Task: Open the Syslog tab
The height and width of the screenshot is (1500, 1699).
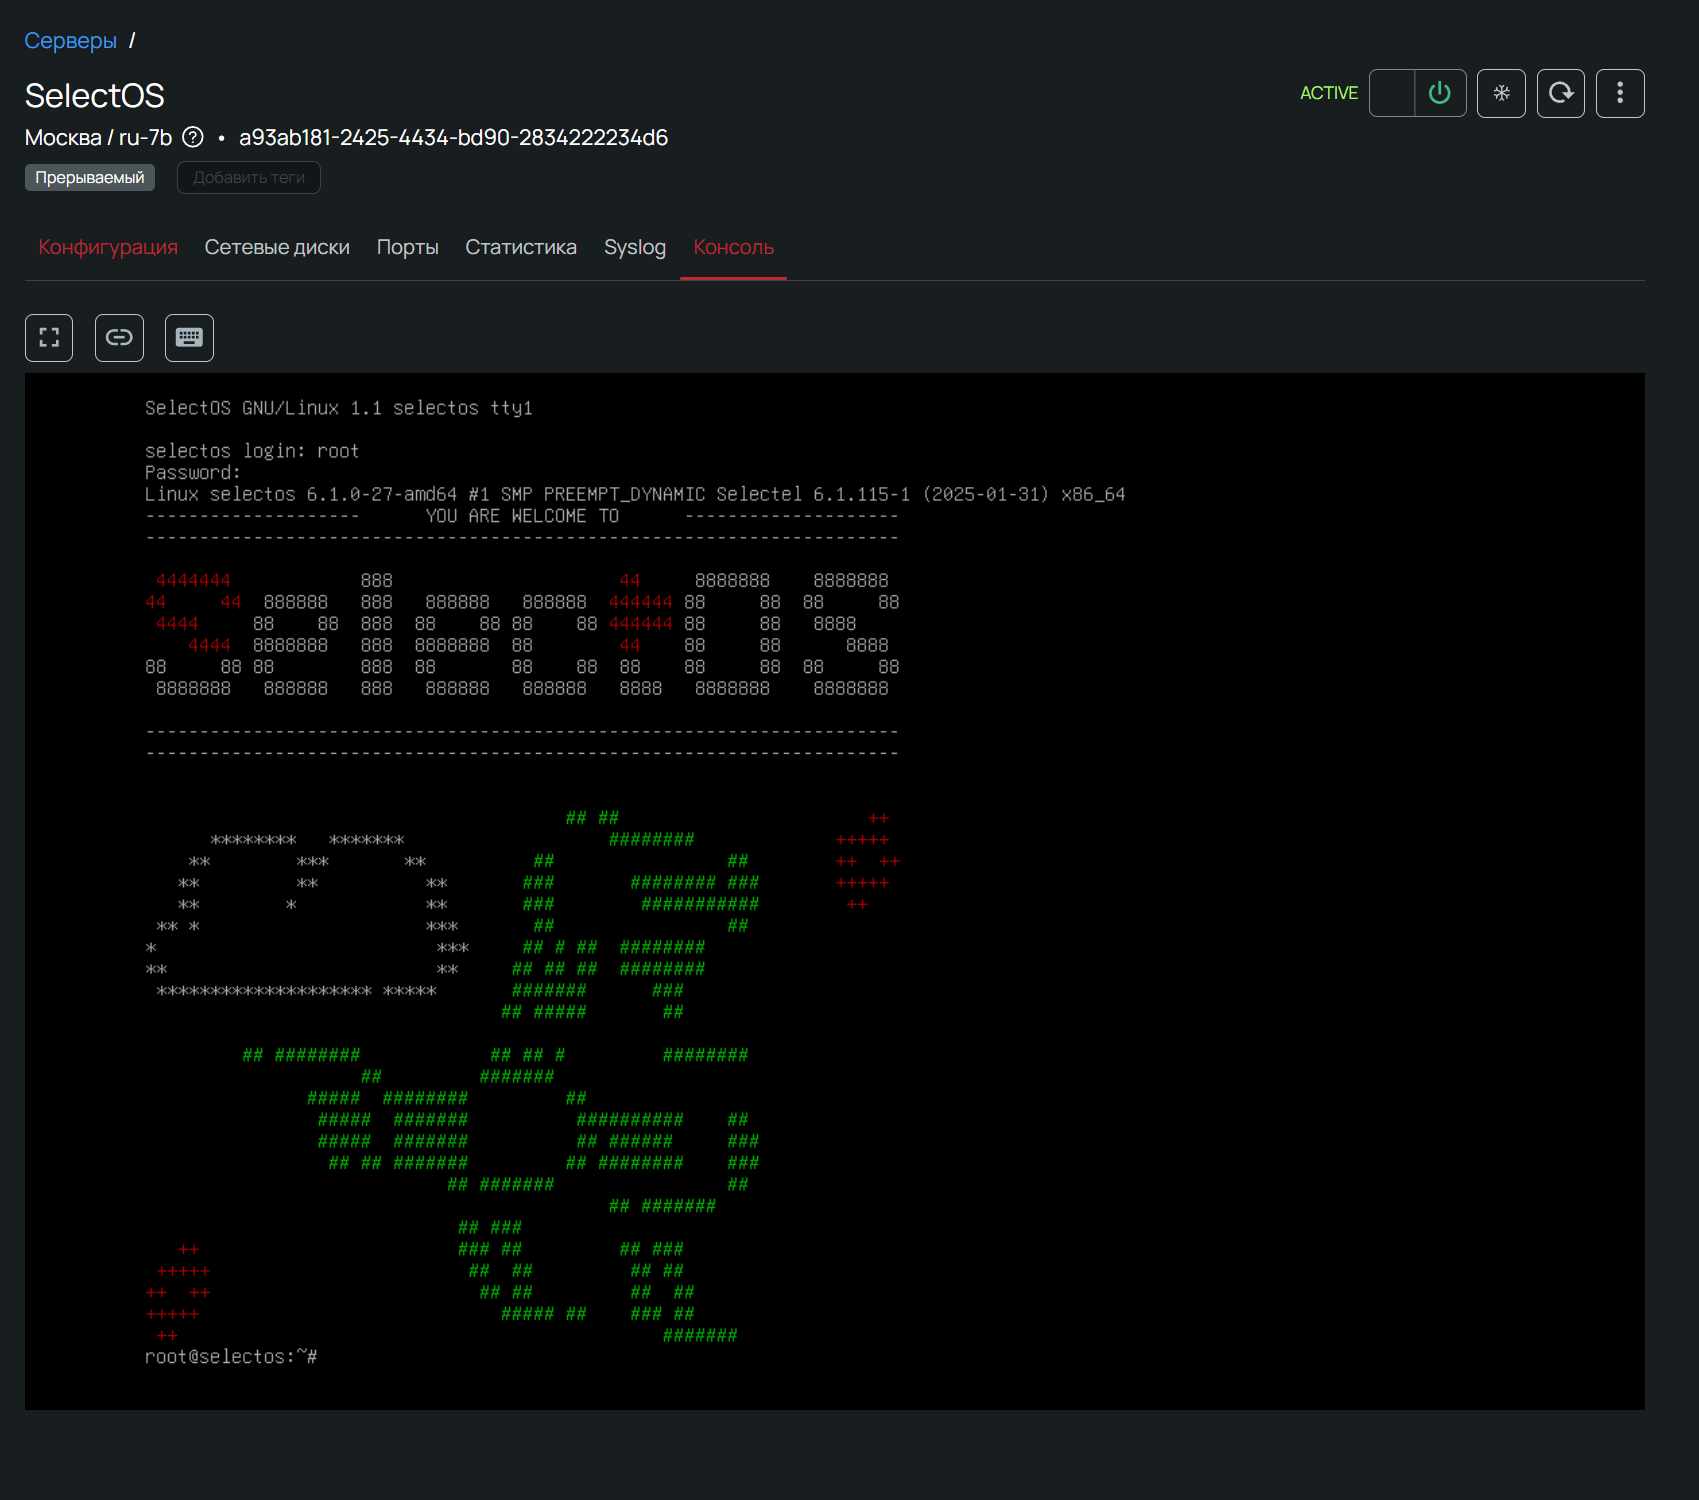Action: [x=634, y=247]
